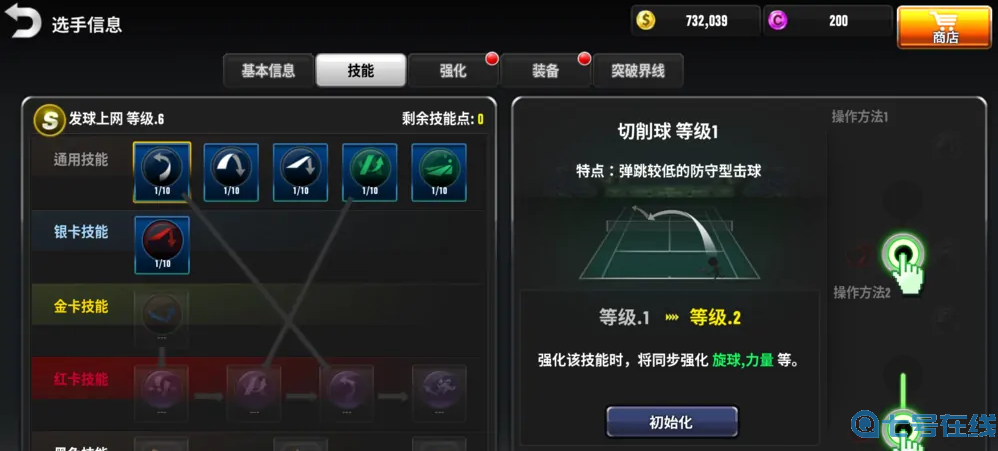998x451 pixels.
Task: Tap the glowing green control demo button
Action: (903, 255)
